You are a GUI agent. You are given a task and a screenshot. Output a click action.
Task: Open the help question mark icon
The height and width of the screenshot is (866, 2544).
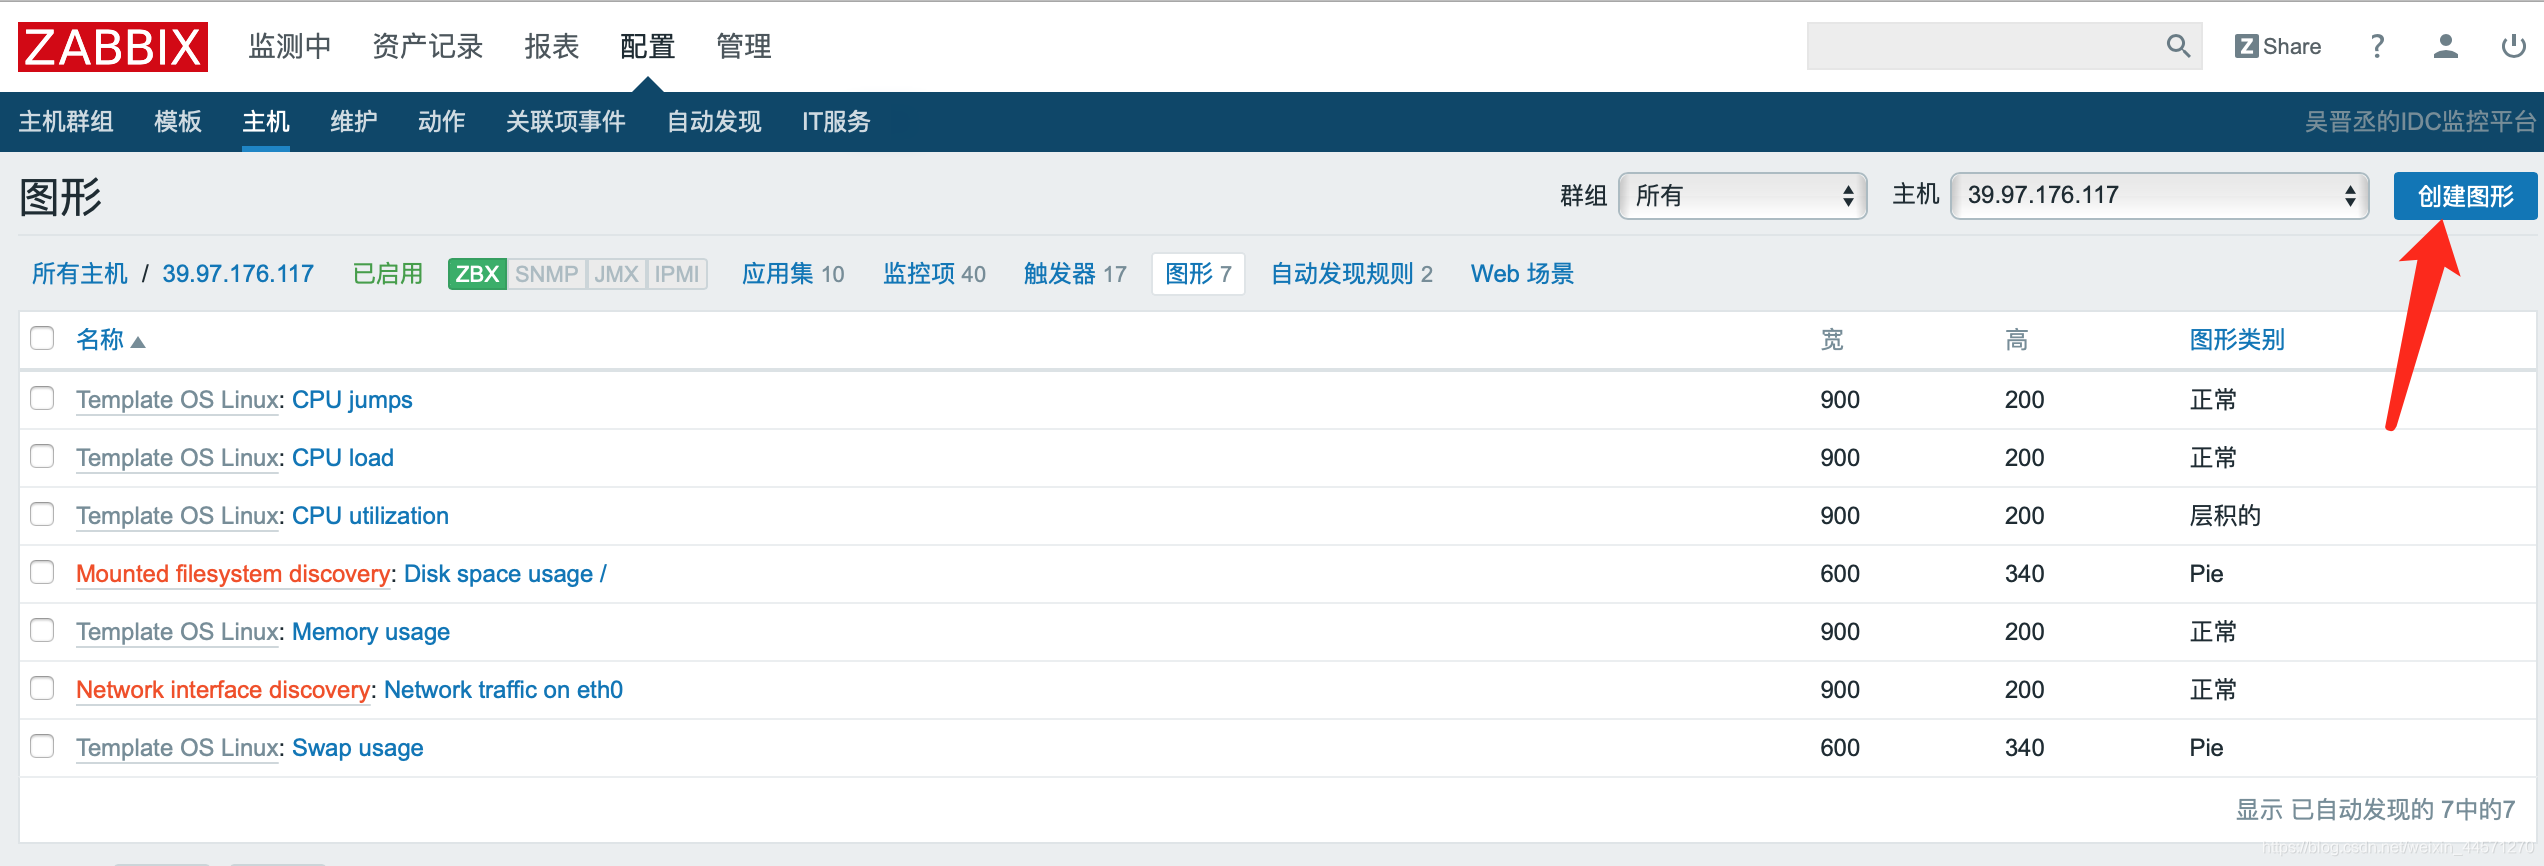[x=2378, y=46]
